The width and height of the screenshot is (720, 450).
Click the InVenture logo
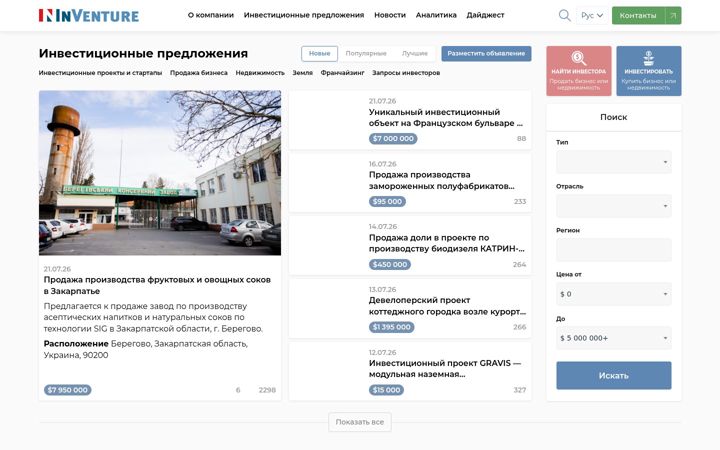[89, 16]
